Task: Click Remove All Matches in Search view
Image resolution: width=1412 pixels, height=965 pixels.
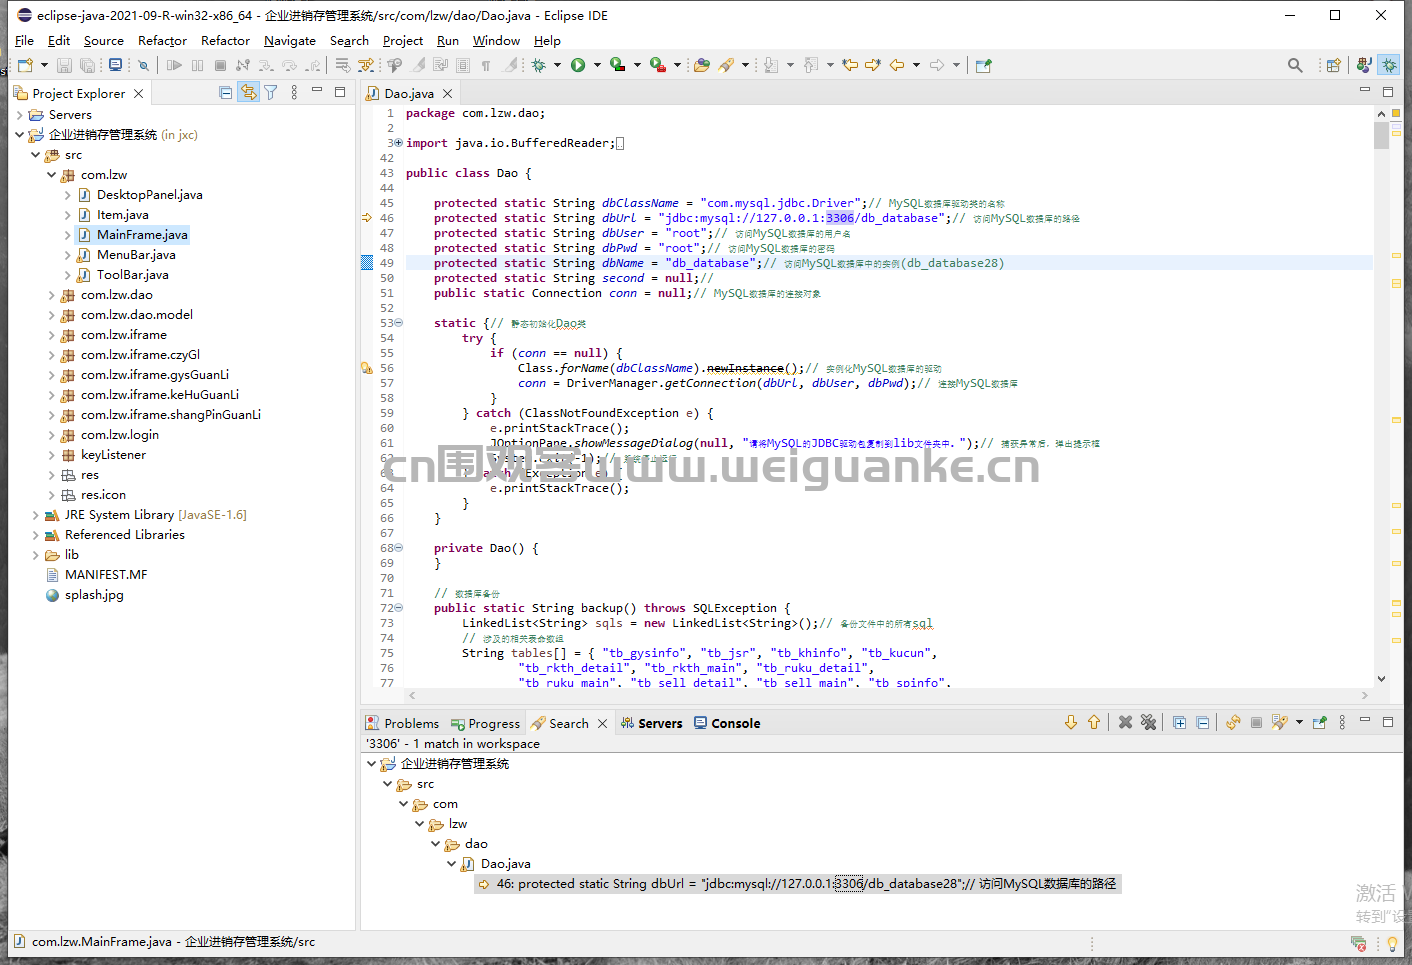Action: tap(1148, 722)
